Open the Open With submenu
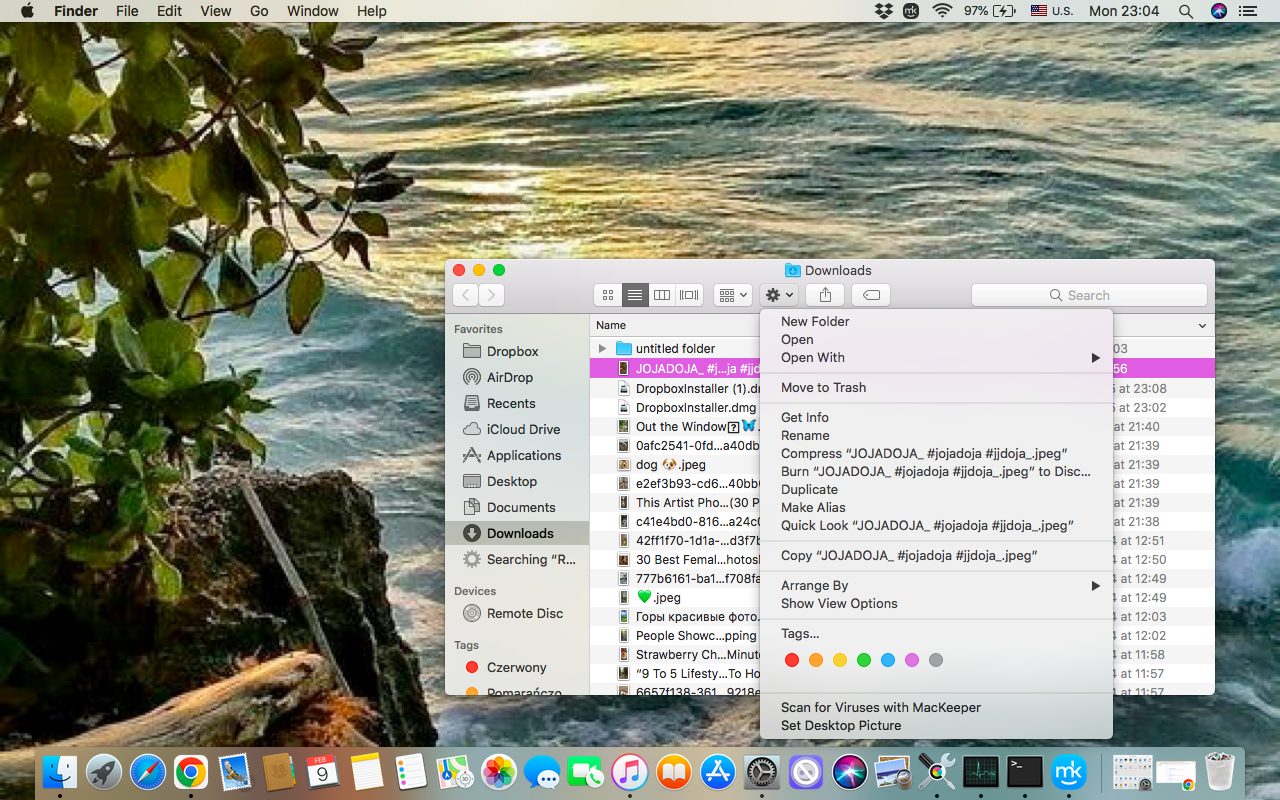The image size is (1280, 800). 812,357
